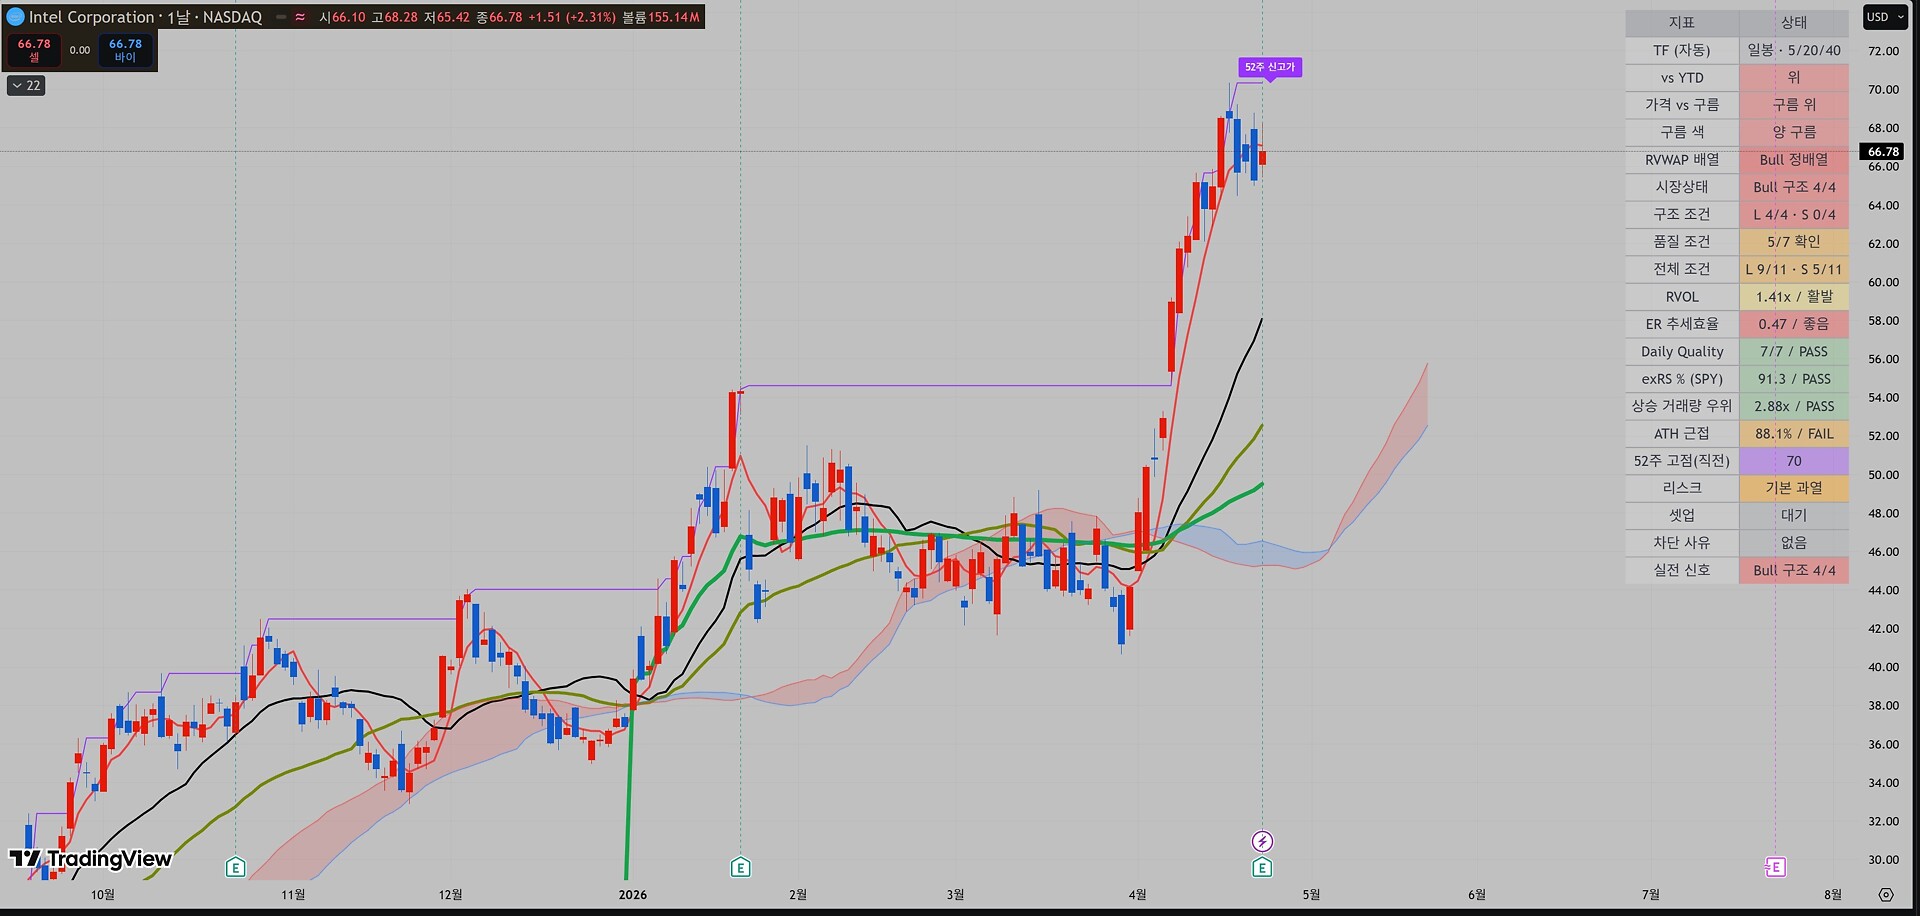Open chart settings gear at bottom right
Screen dimensions: 1920x916
point(1885,894)
